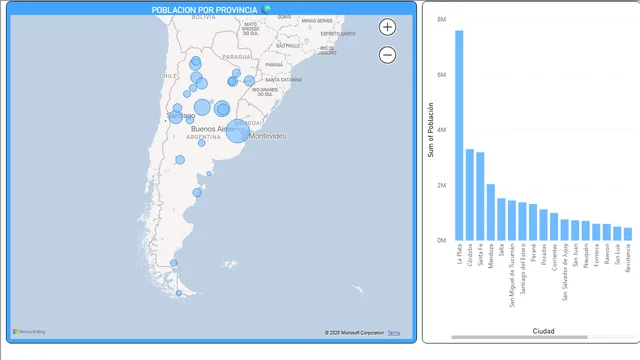Image resolution: width=640 pixels, height=360 pixels.
Task: Click the 6M y-axis value
Action: tap(442, 75)
